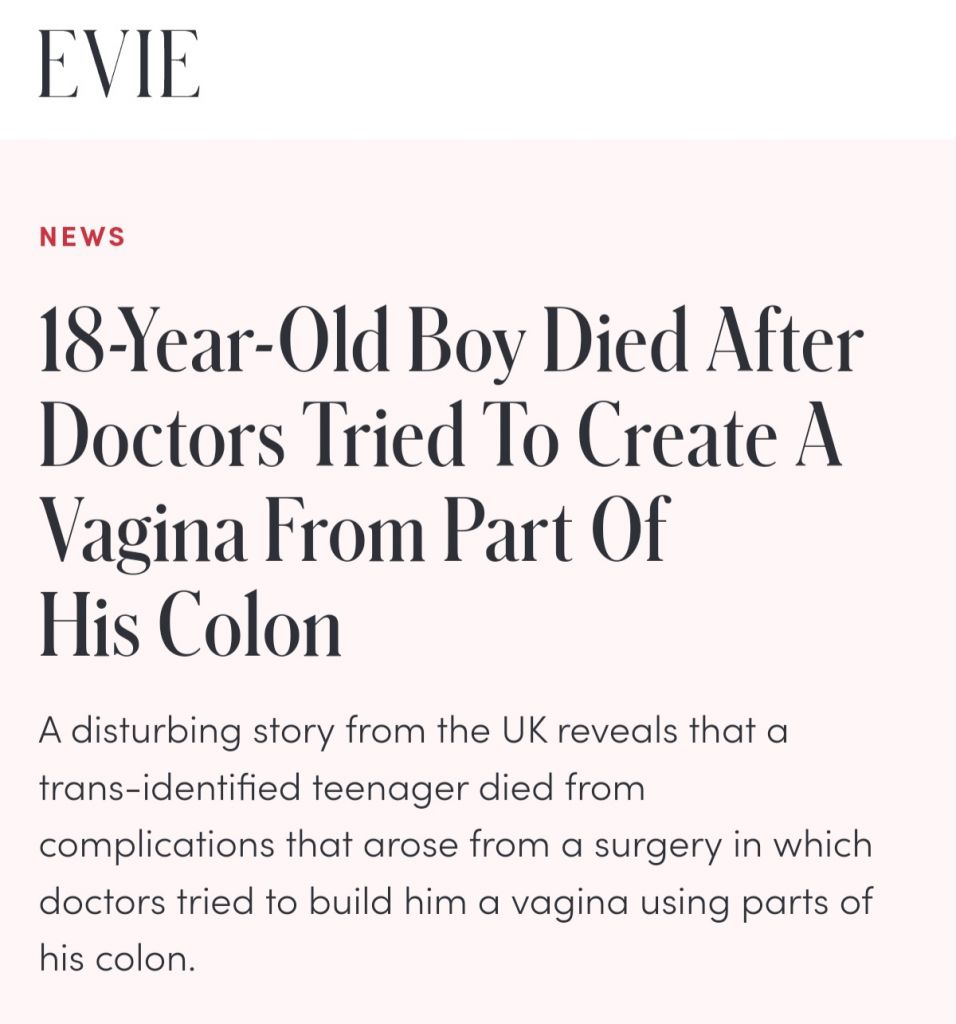
Task: Click the word 'Doctors' in the headline
Action: [162, 434]
